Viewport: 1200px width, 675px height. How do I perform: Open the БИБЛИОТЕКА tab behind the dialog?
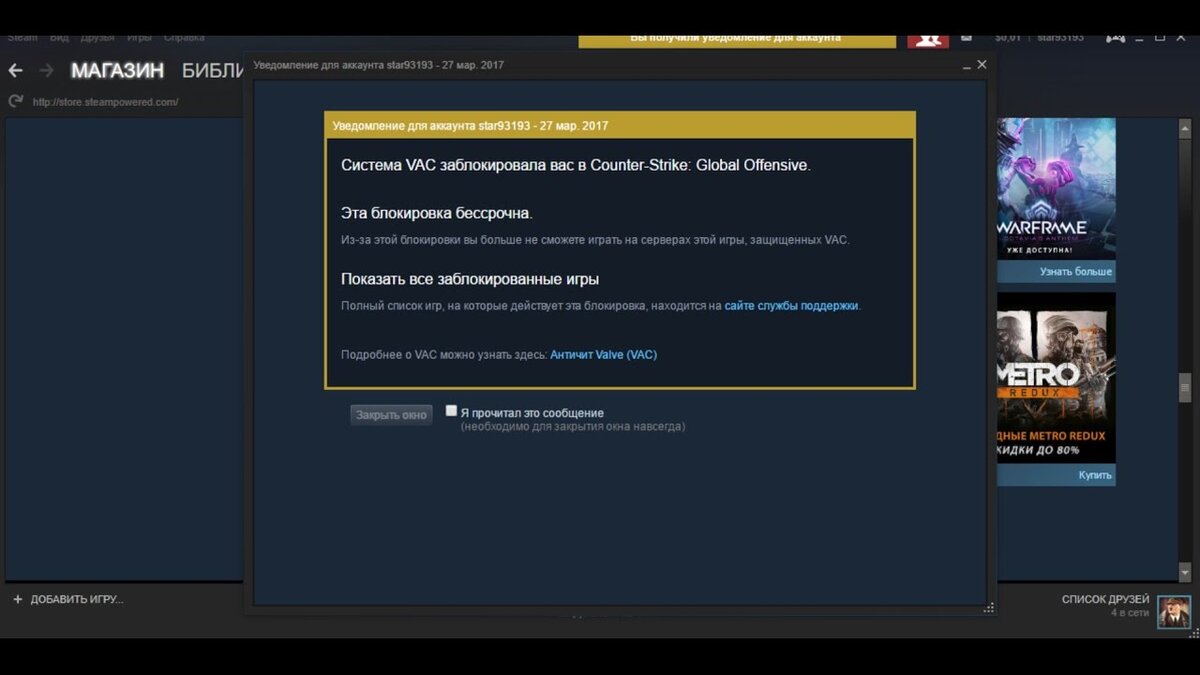[213, 71]
